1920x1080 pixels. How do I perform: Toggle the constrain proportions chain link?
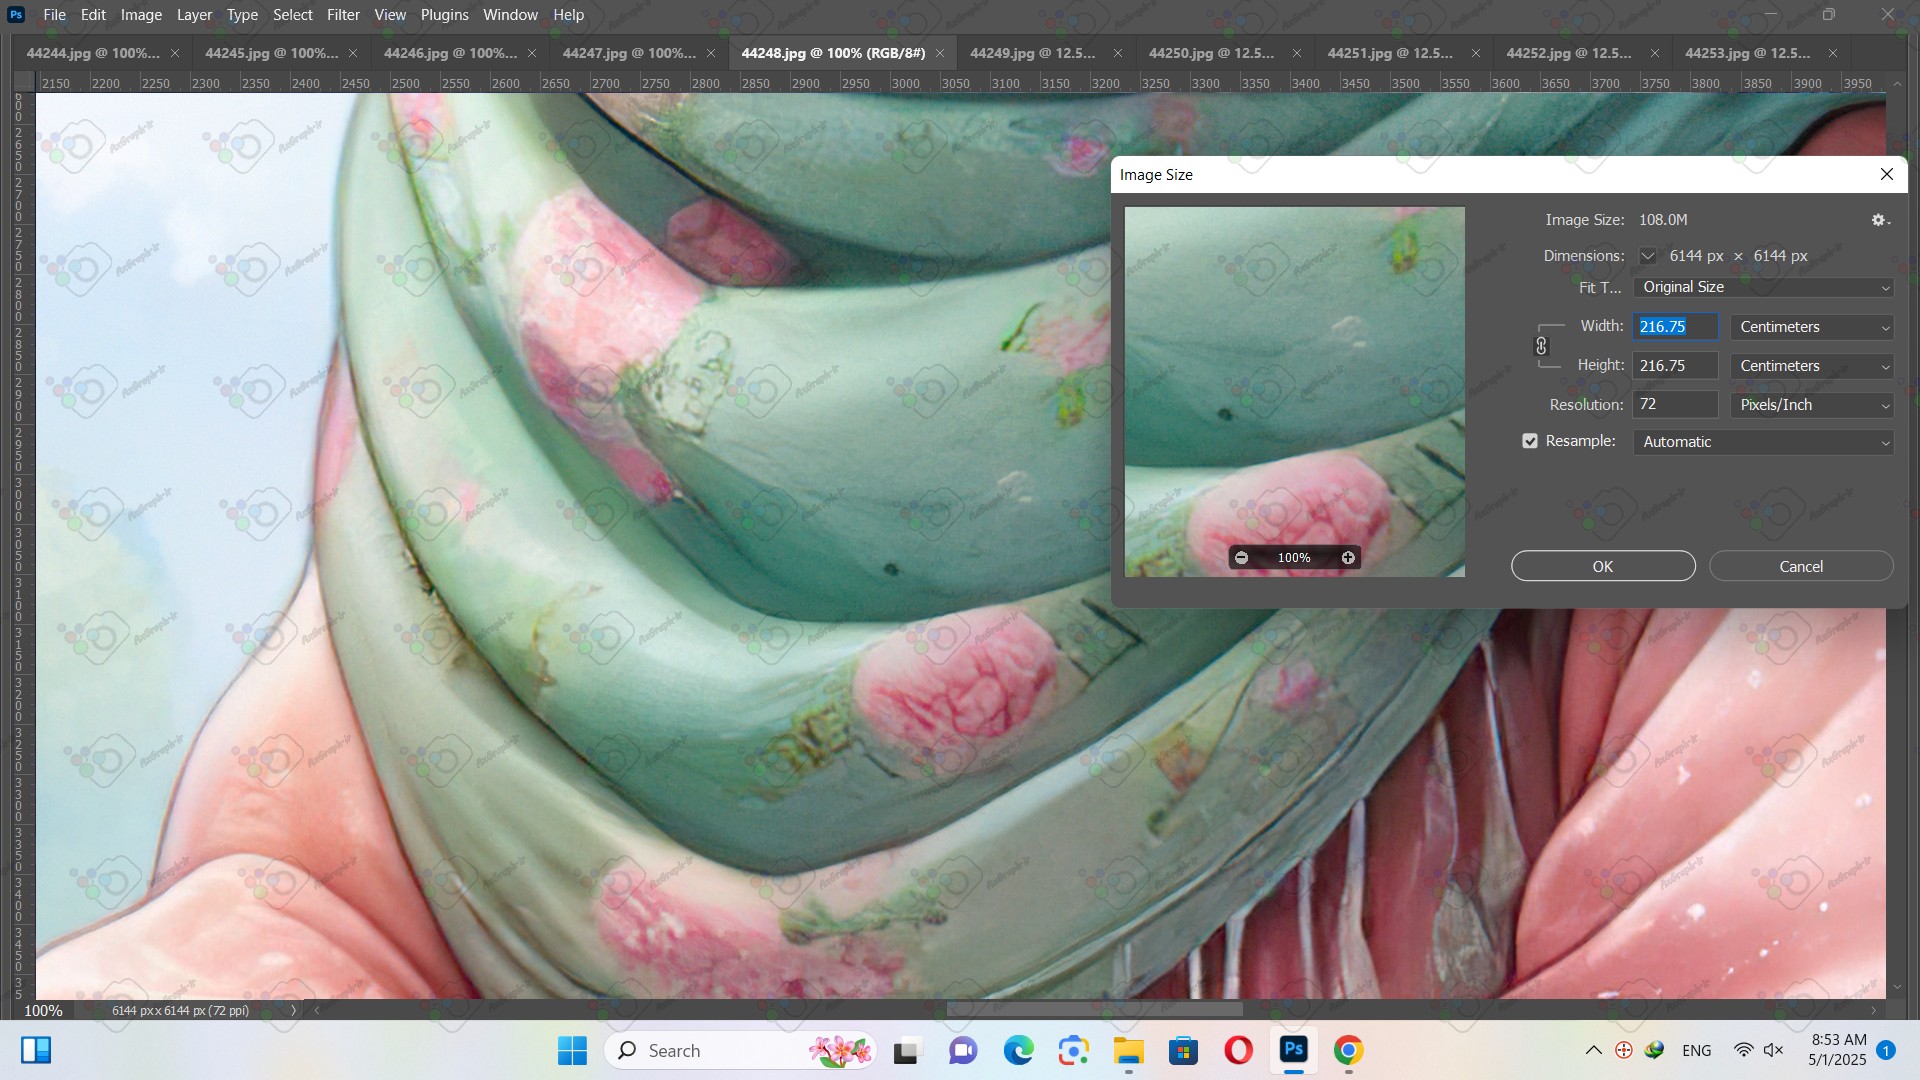pos(1541,346)
